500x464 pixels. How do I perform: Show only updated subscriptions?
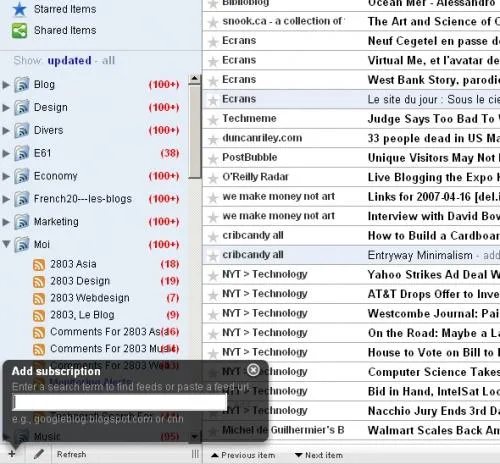pos(69,61)
